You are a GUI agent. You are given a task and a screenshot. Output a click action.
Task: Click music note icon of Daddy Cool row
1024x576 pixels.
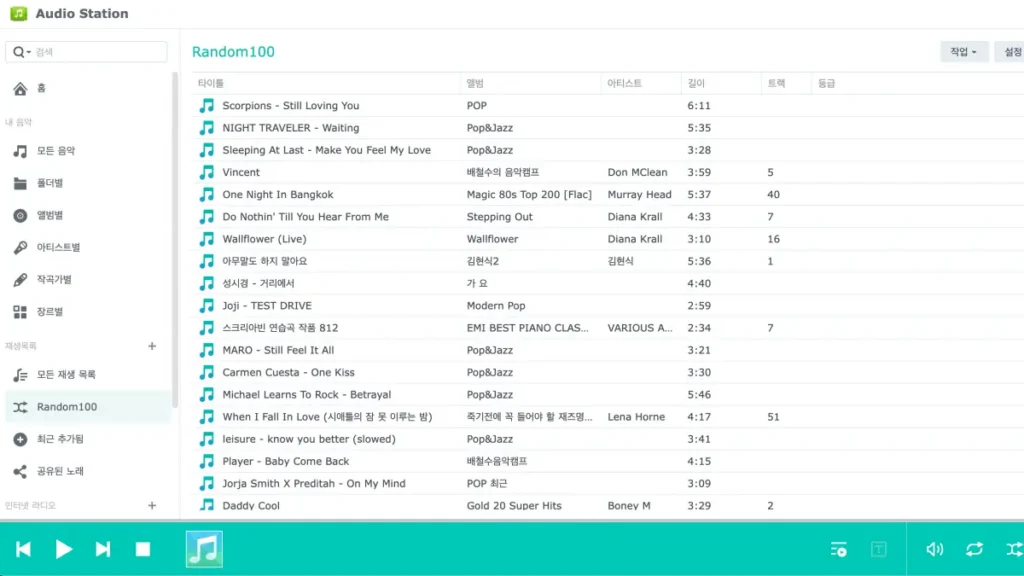pyautogui.click(x=206, y=505)
